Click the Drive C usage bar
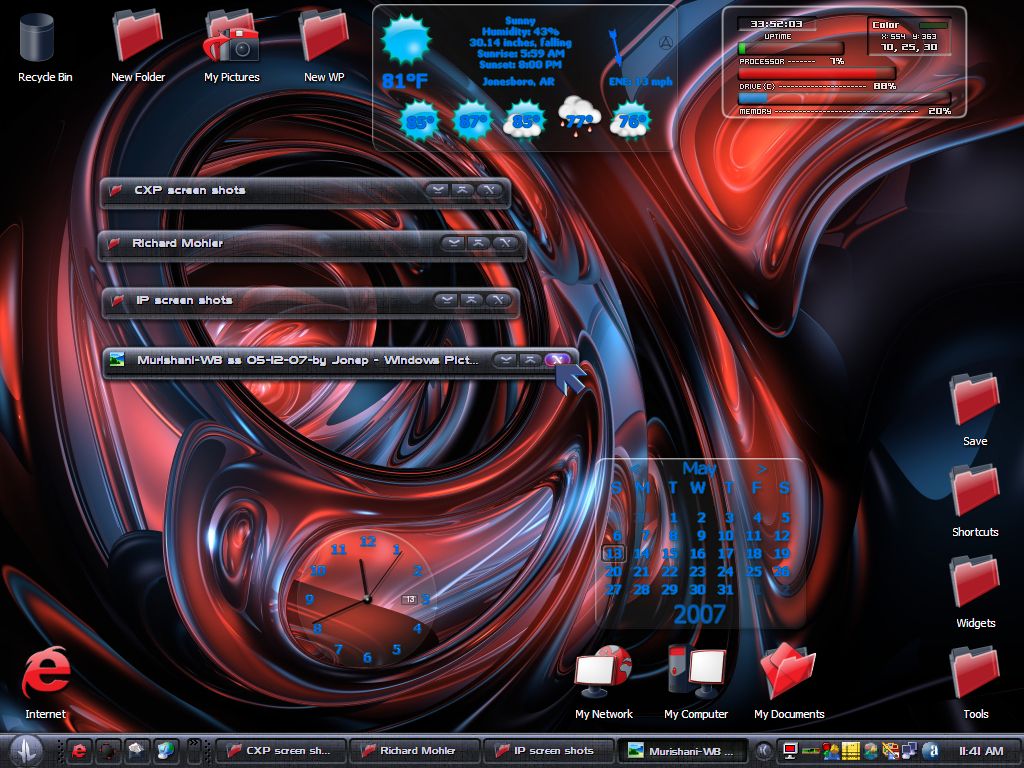1024x768 pixels. [x=816, y=73]
